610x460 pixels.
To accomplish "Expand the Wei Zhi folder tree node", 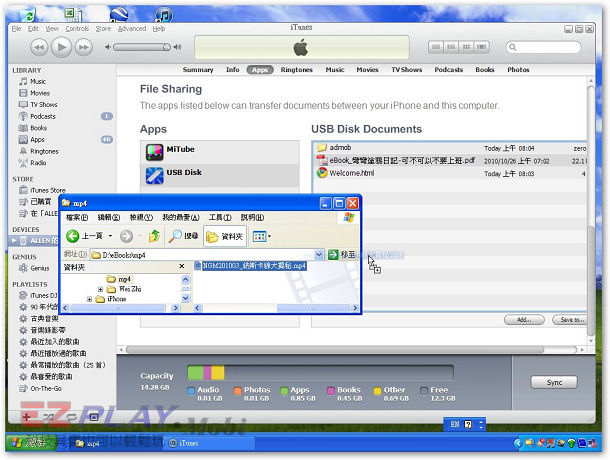I will [x=100, y=289].
